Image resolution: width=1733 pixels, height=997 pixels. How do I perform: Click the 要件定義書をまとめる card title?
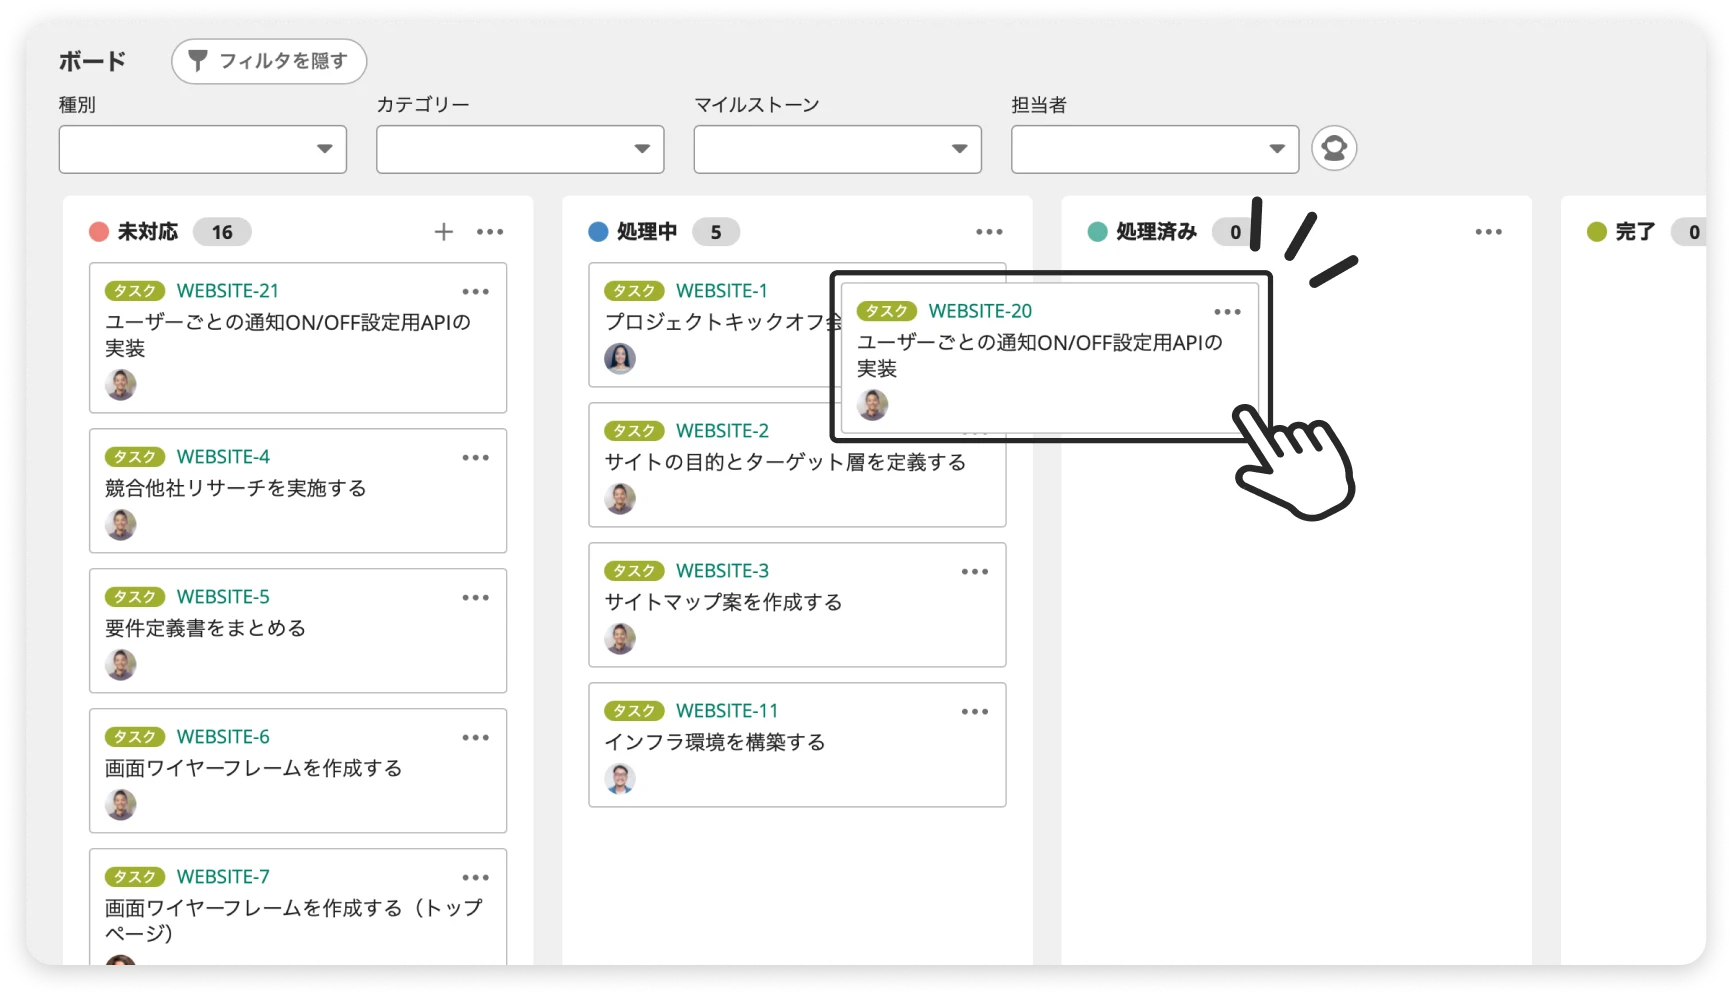(x=206, y=628)
